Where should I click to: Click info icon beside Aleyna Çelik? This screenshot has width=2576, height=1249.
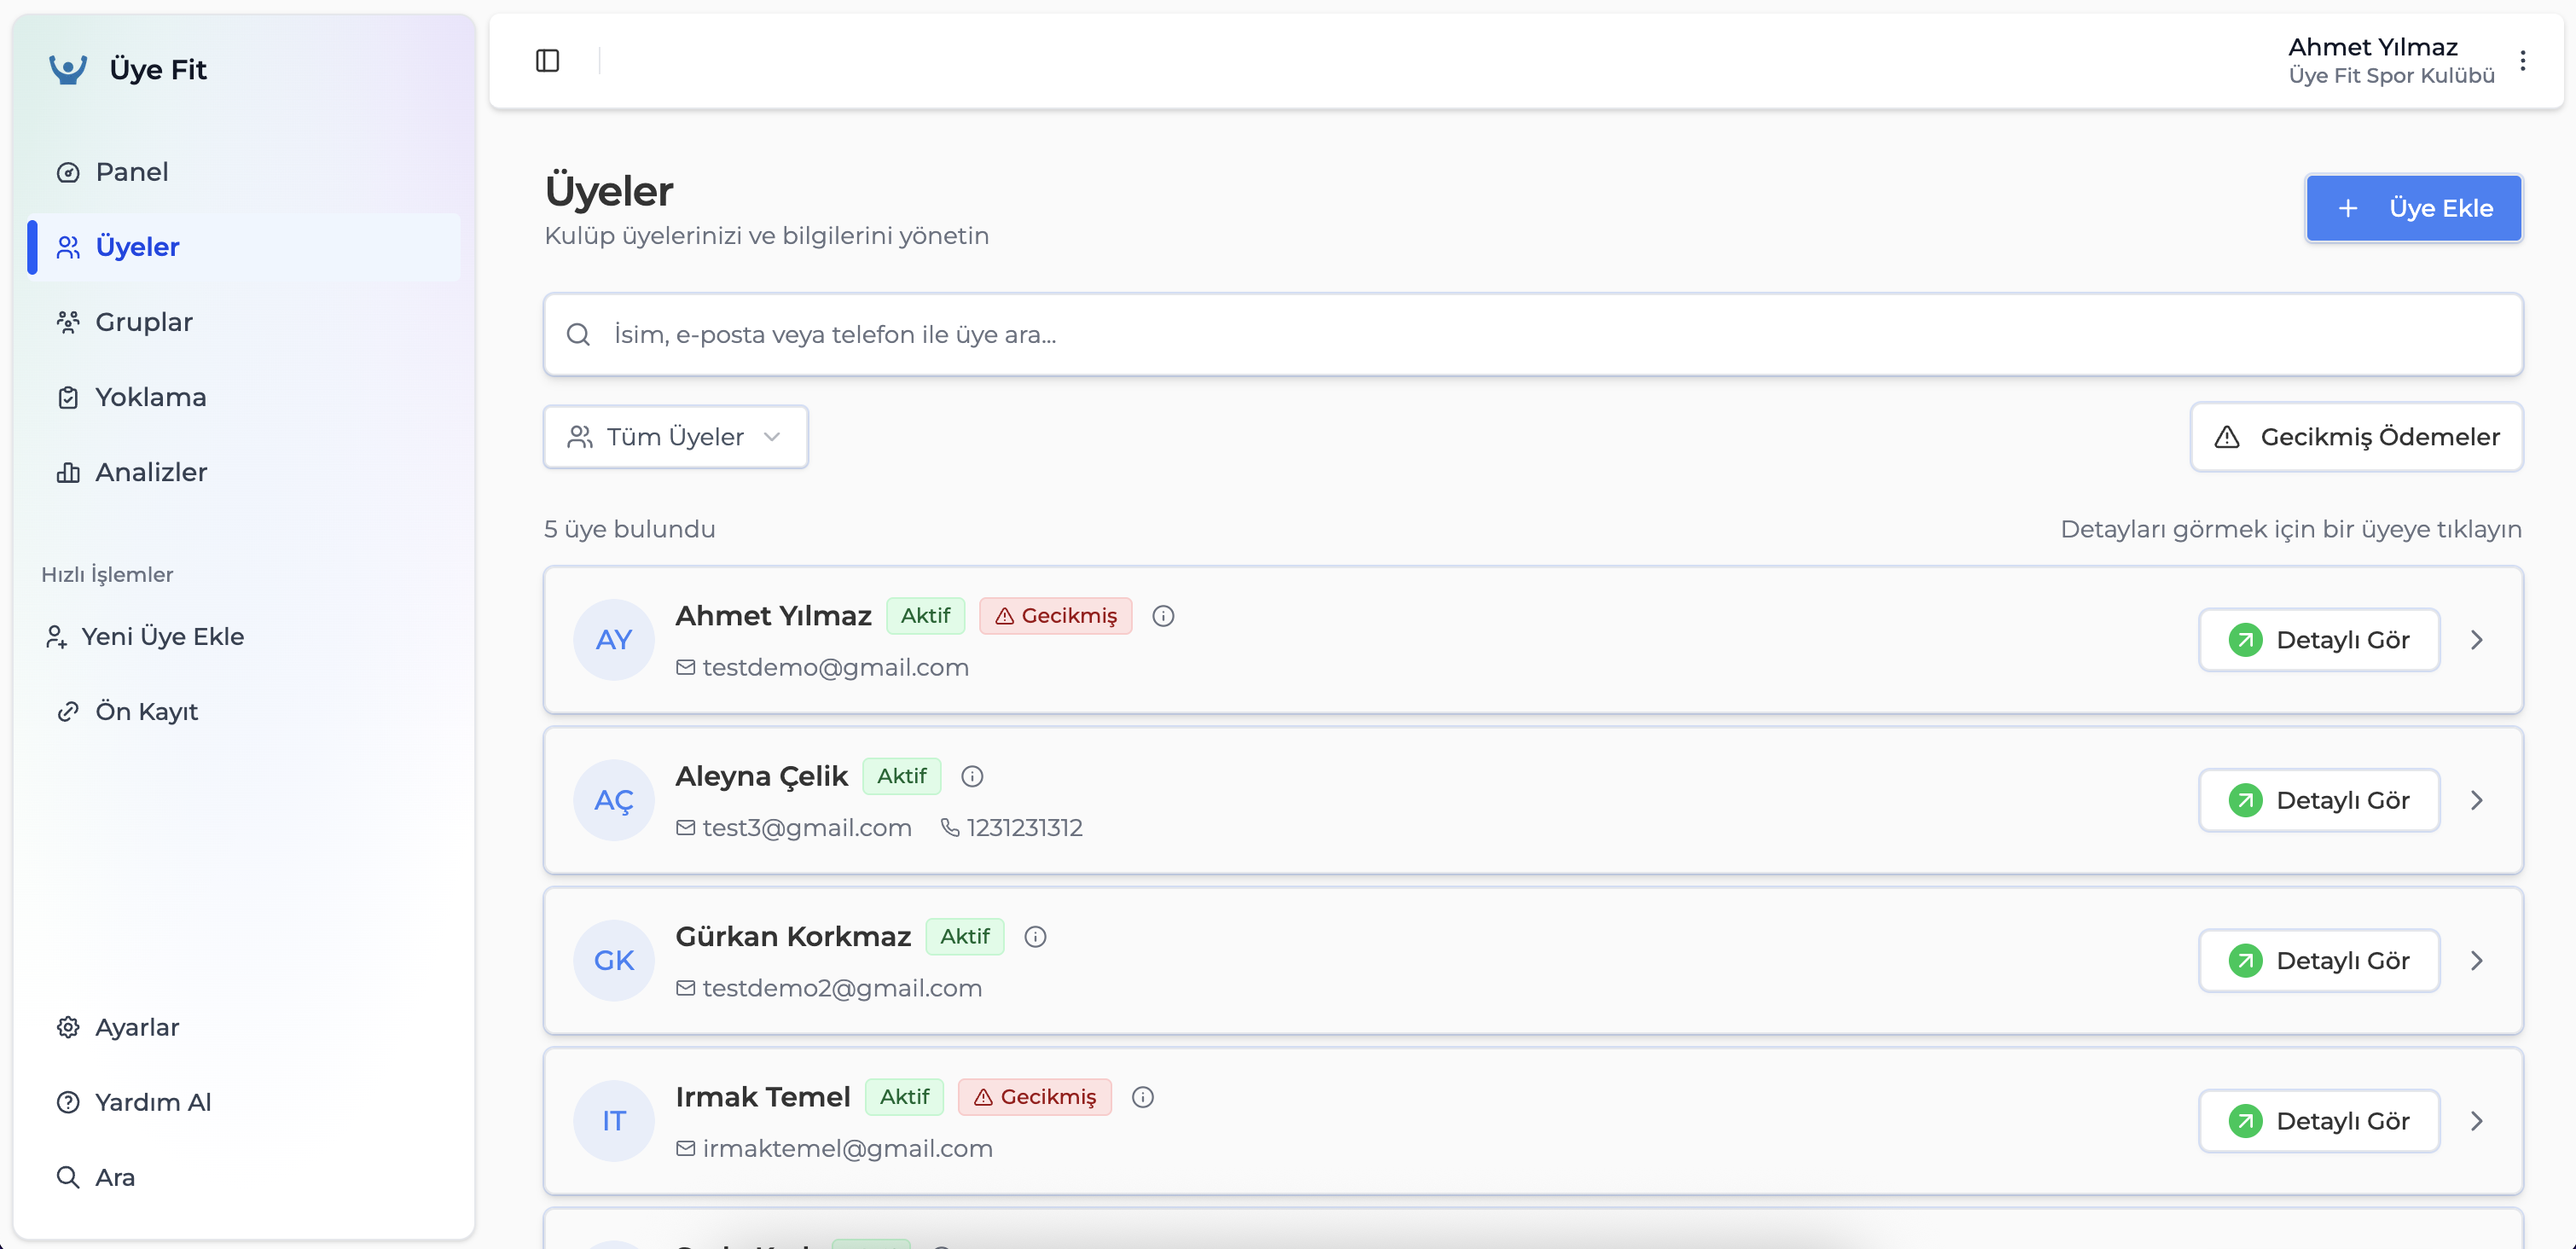tap(971, 776)
